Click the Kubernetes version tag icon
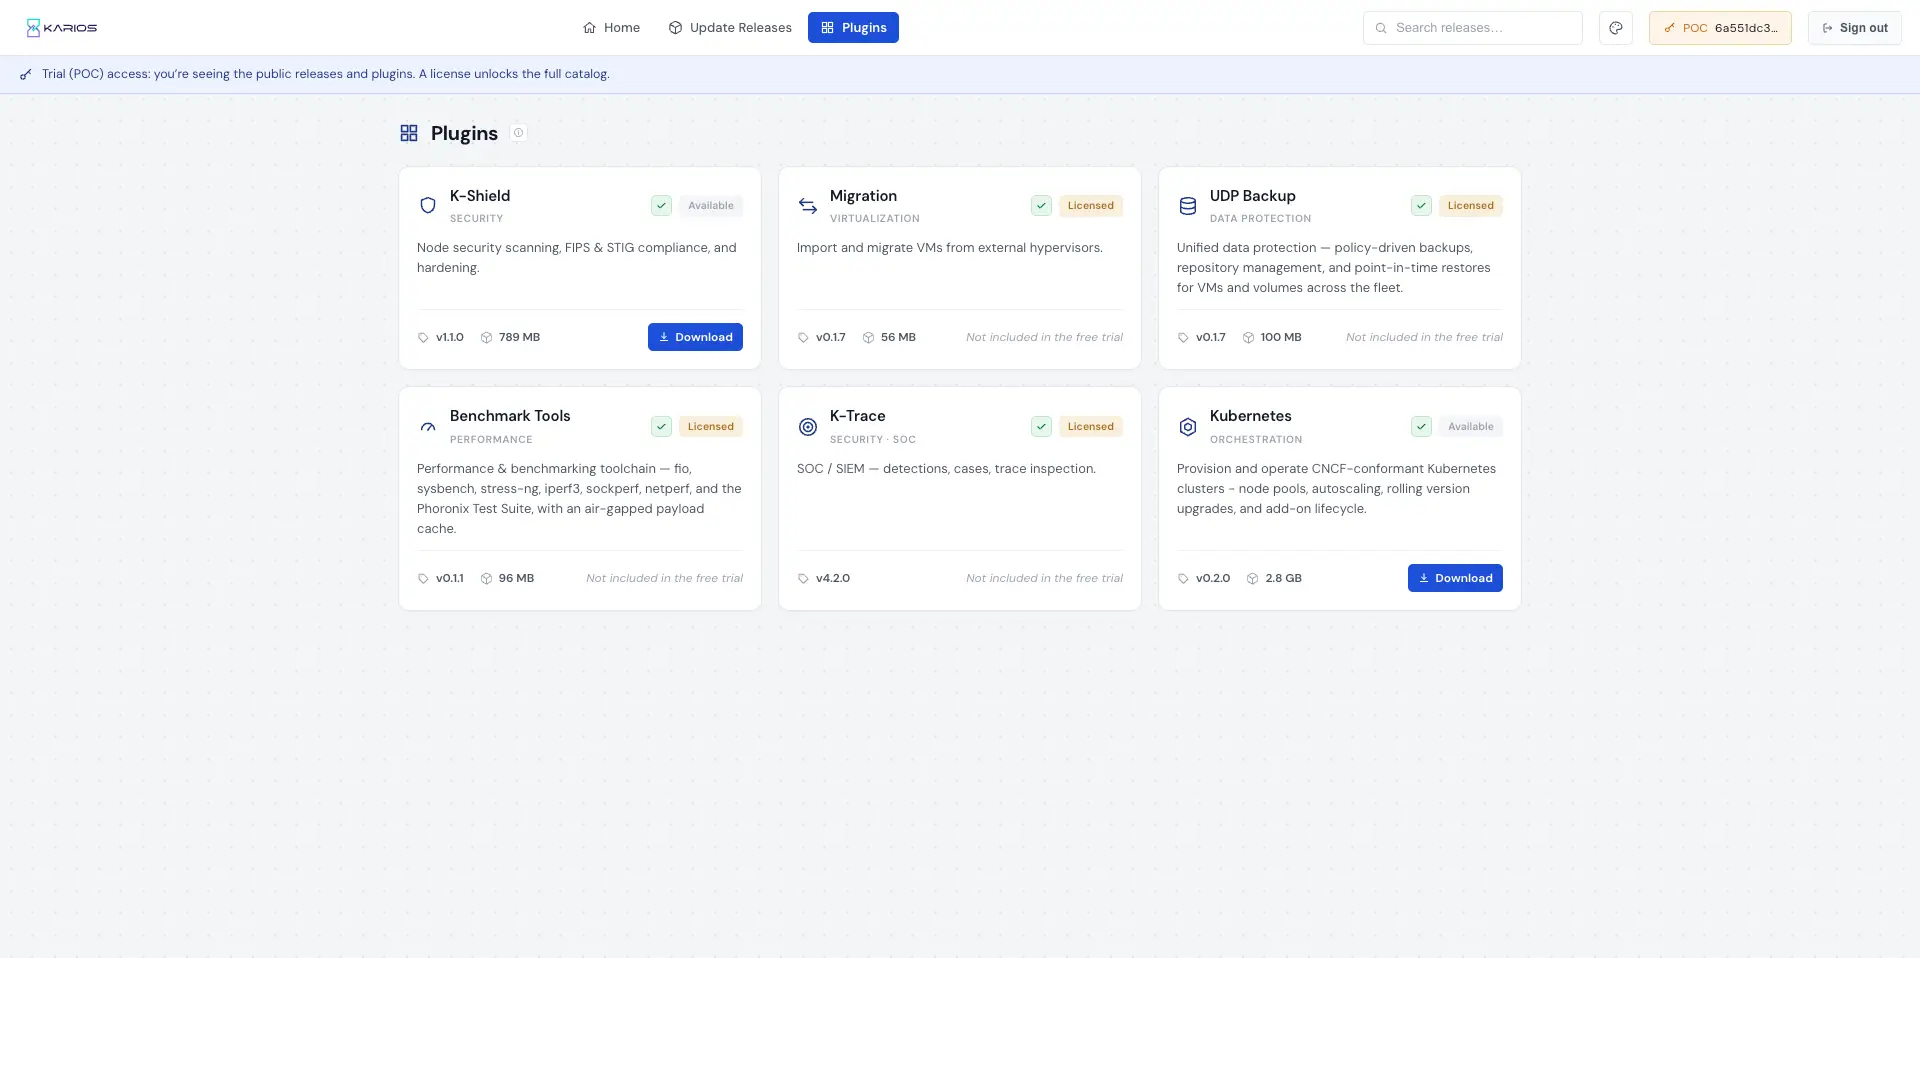 point(1183,579)
